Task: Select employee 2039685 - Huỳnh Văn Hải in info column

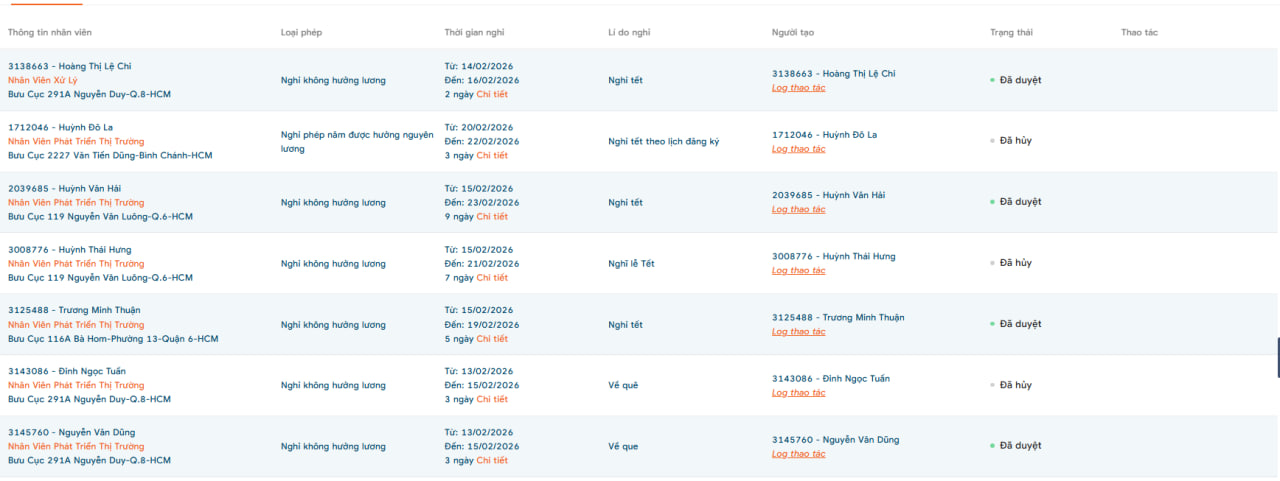Action: click(x=67, y=189)
